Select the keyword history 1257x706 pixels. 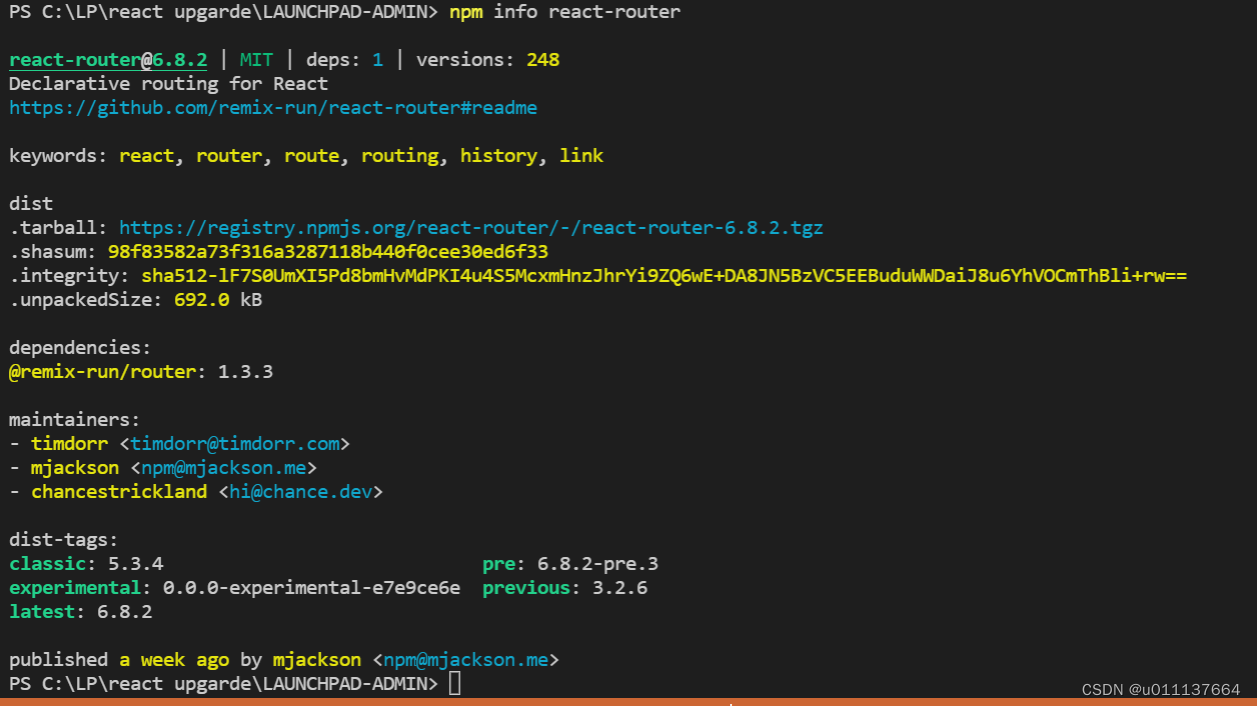tap(498, 155)
